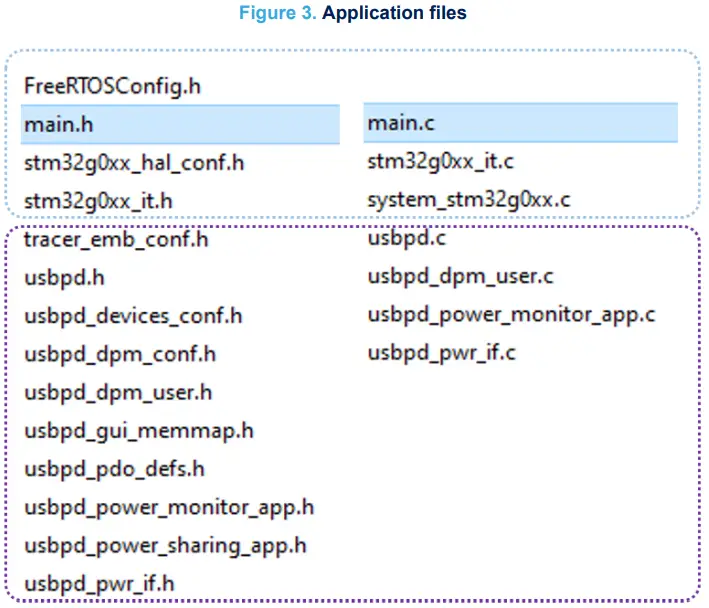
Task: Choose the tracer_emb_conf.h file
Action: 117,239
